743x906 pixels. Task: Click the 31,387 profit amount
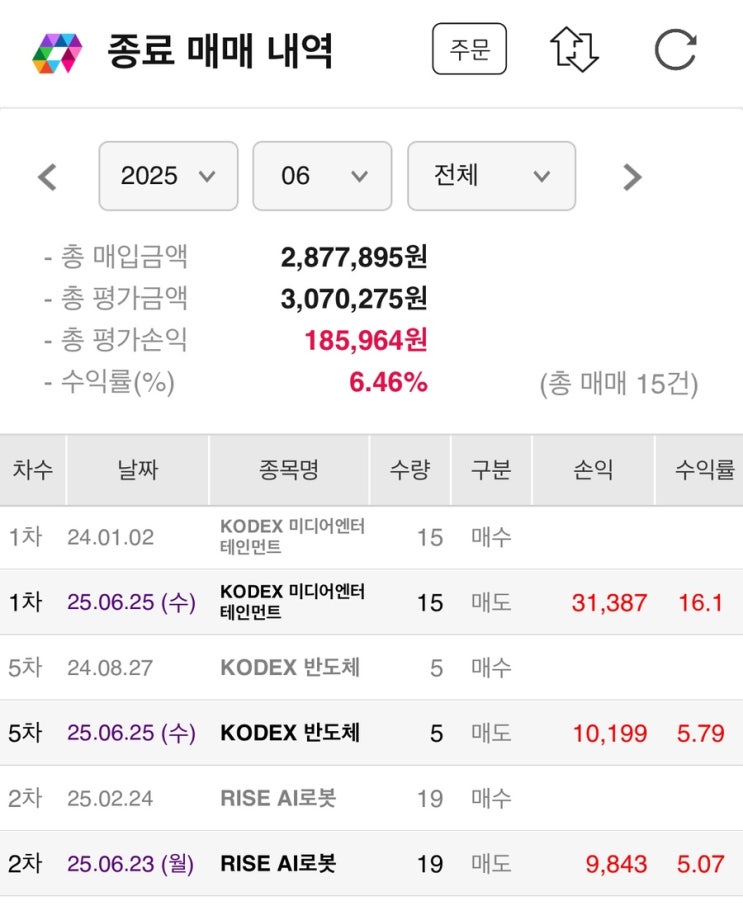[609, 603]
